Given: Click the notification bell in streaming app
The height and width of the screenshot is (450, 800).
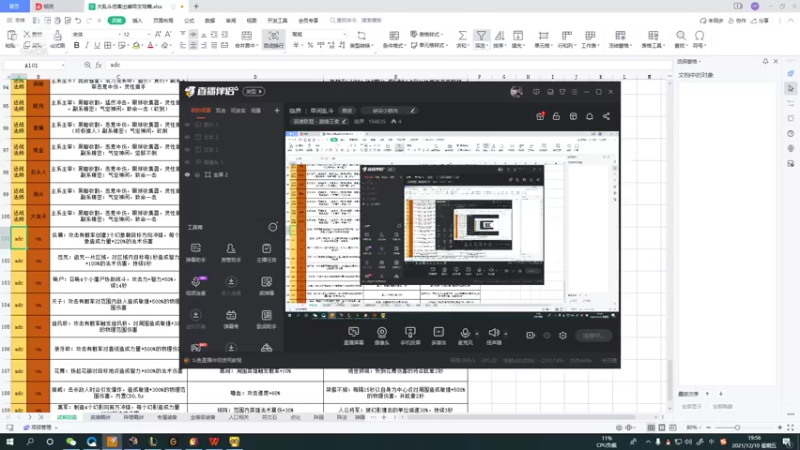Looking at the screenshot, I should 589,116.
